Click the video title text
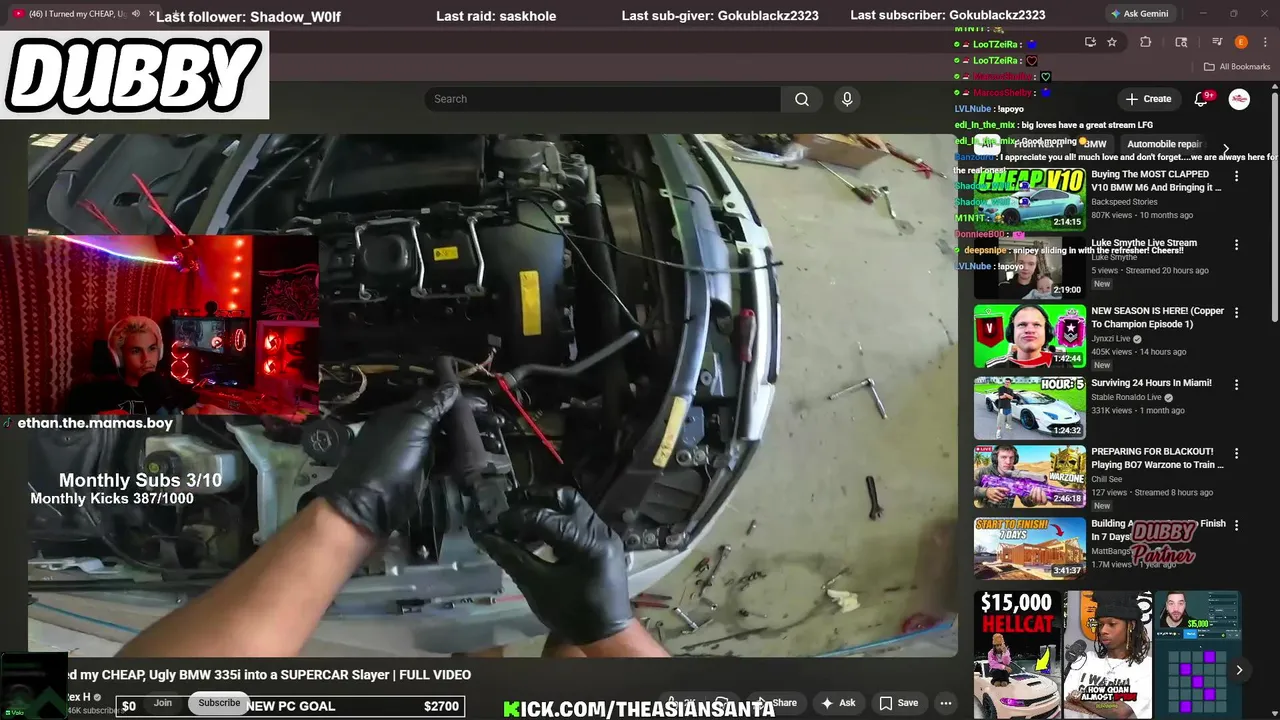The height and width of the screenshot is (720, 1280). (x=269, y=675)
